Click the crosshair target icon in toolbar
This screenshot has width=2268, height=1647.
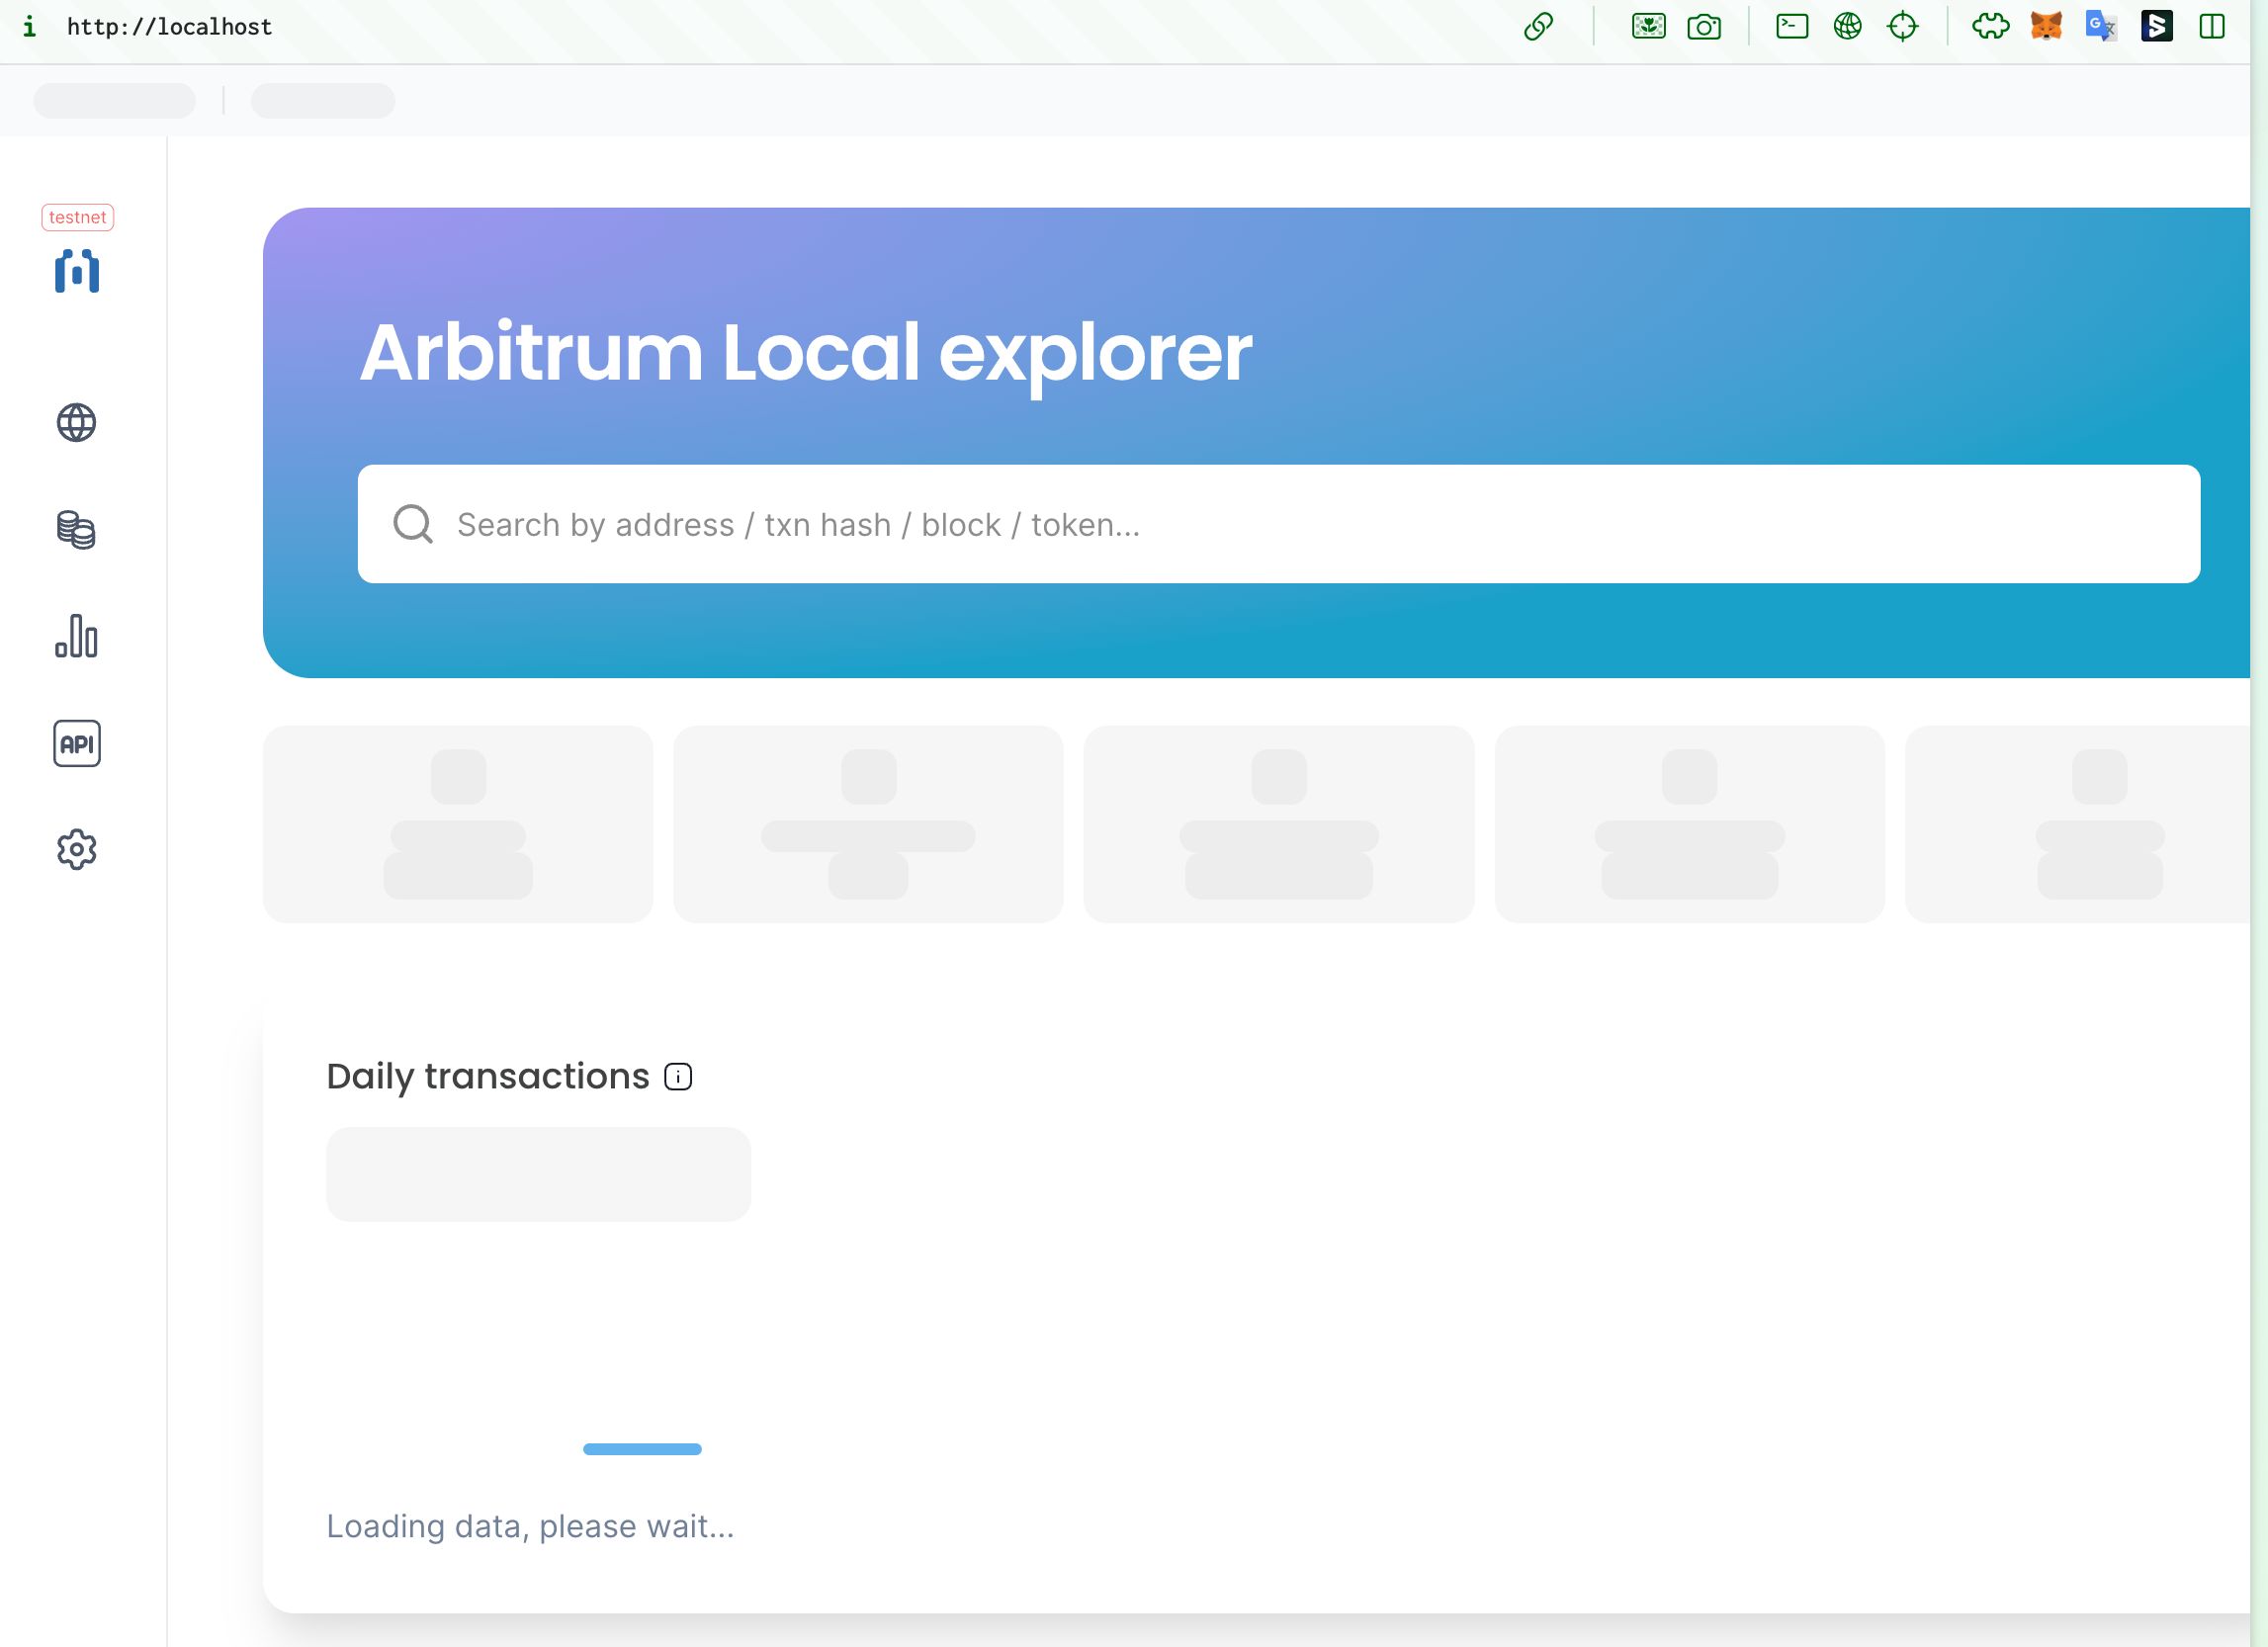point(1903,26)
